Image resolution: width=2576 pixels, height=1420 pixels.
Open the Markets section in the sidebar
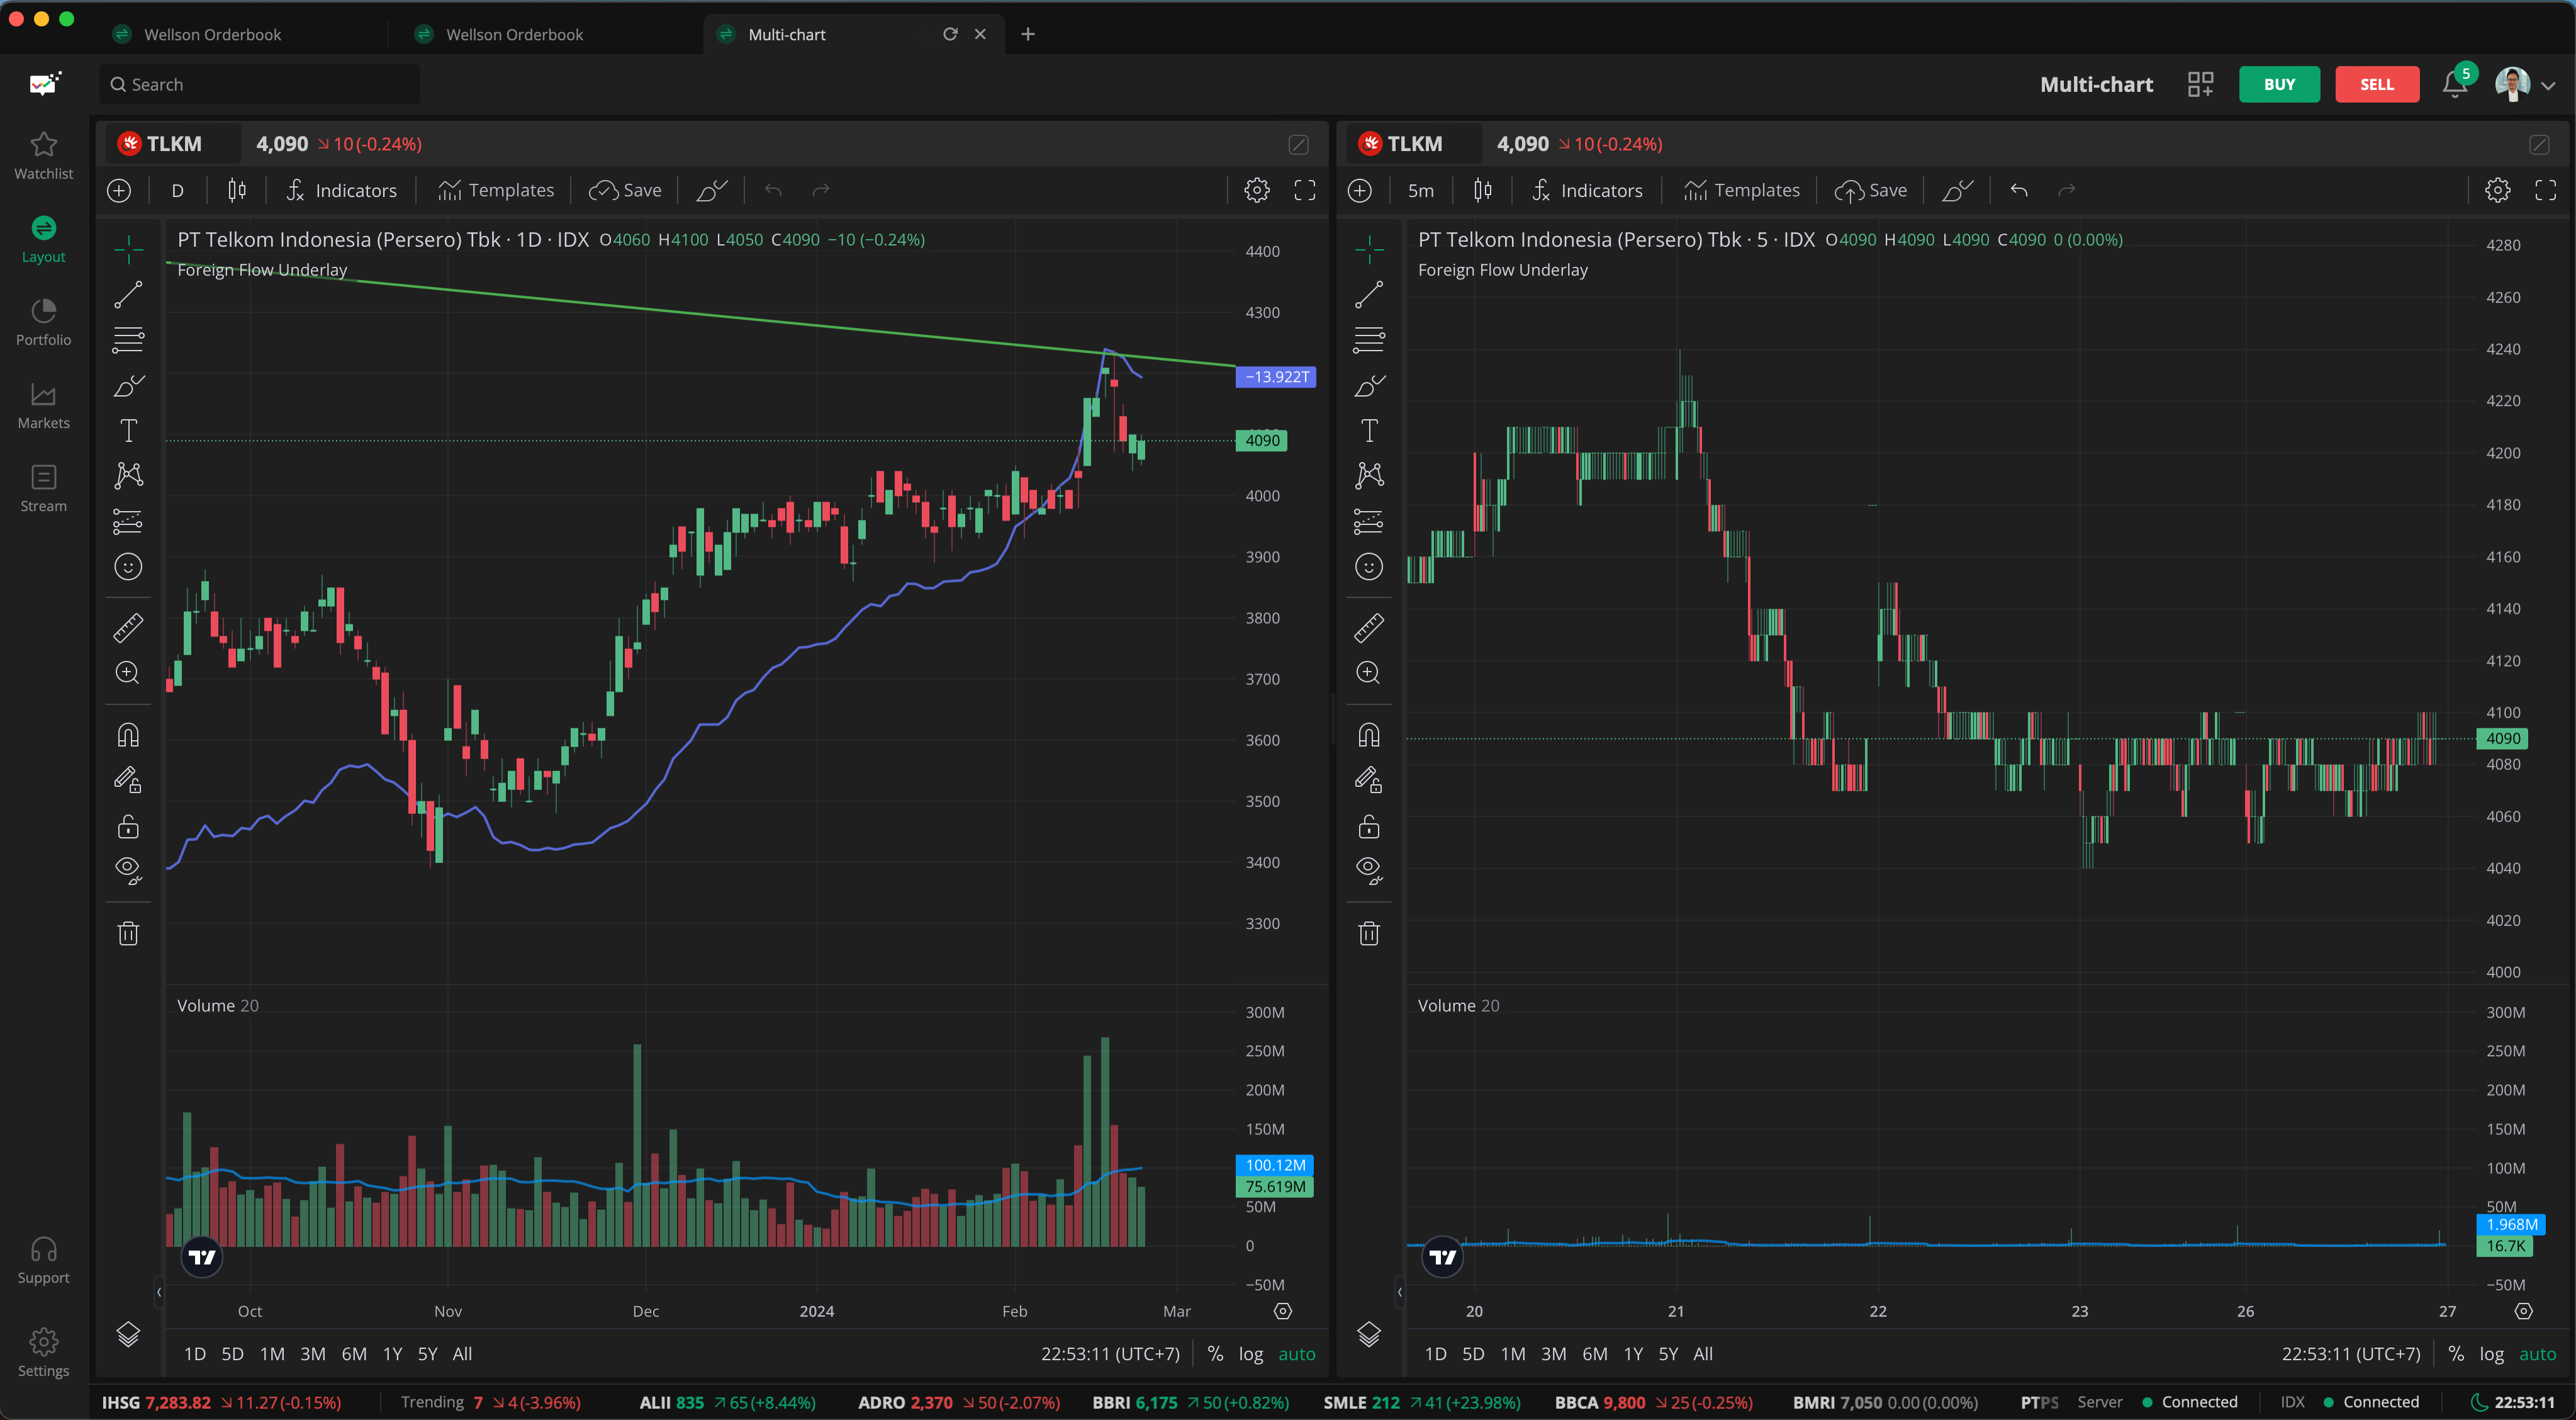click(x=43, y=405)
